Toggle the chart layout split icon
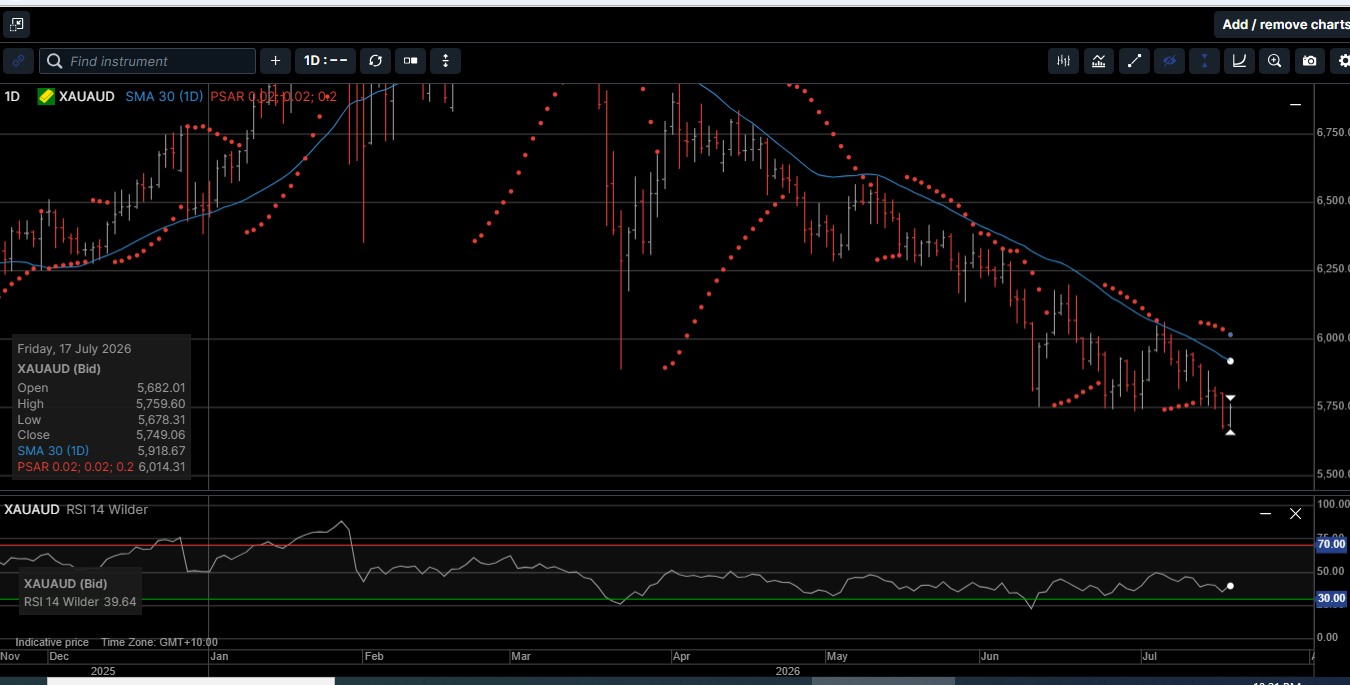Screen dimensions: 1350x685 pyautogui.click(x=410, y=61)
